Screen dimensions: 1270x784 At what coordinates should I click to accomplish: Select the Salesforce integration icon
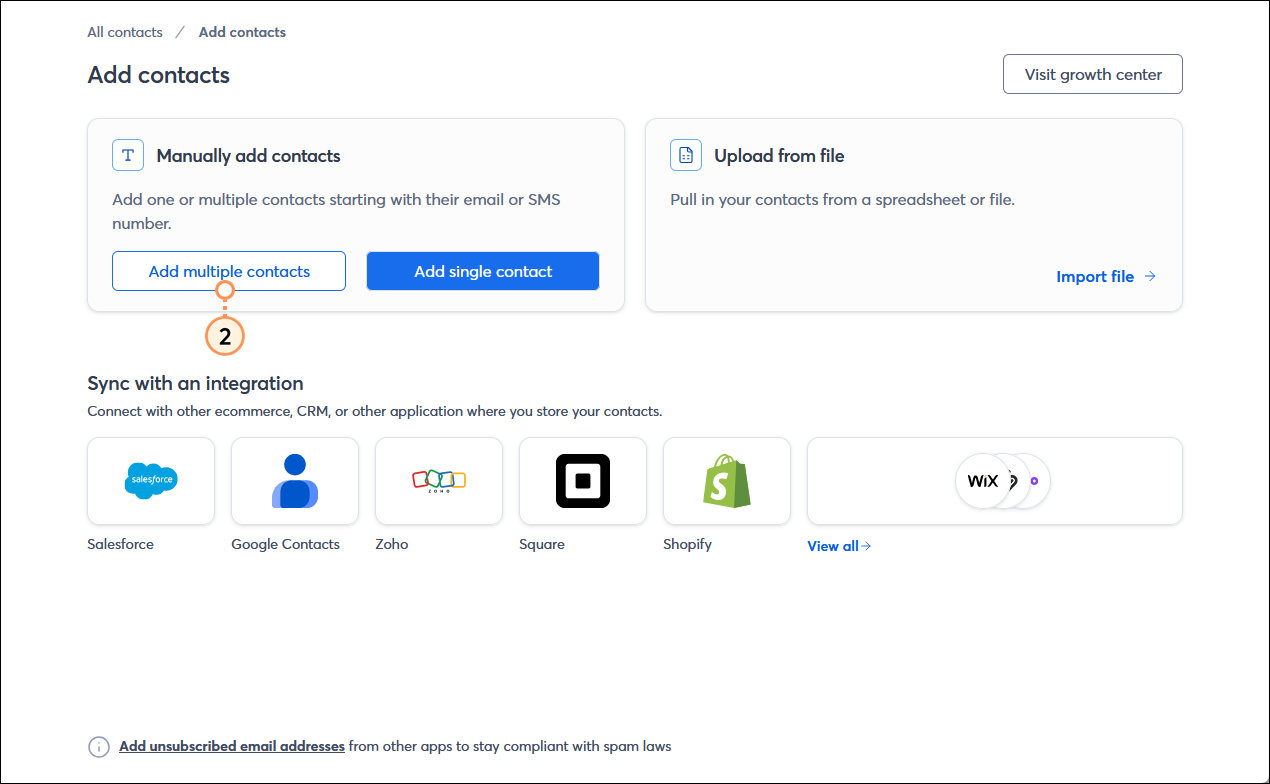[x=150, y=481]
